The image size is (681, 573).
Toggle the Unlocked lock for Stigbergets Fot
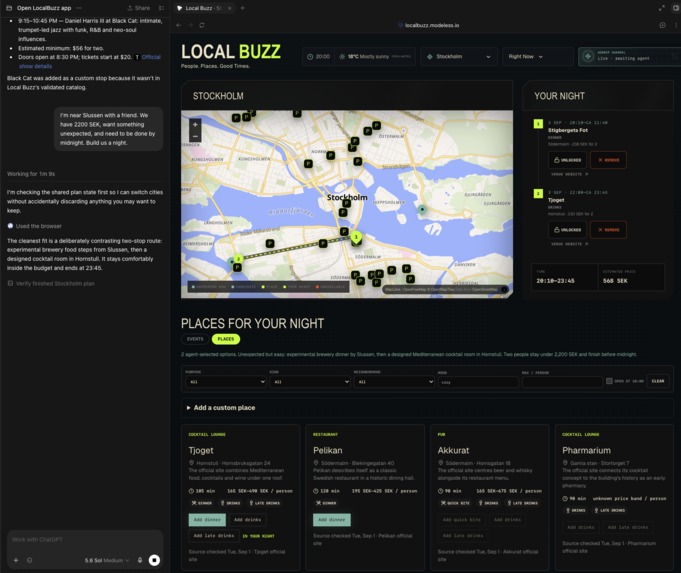tap(567, 160)
